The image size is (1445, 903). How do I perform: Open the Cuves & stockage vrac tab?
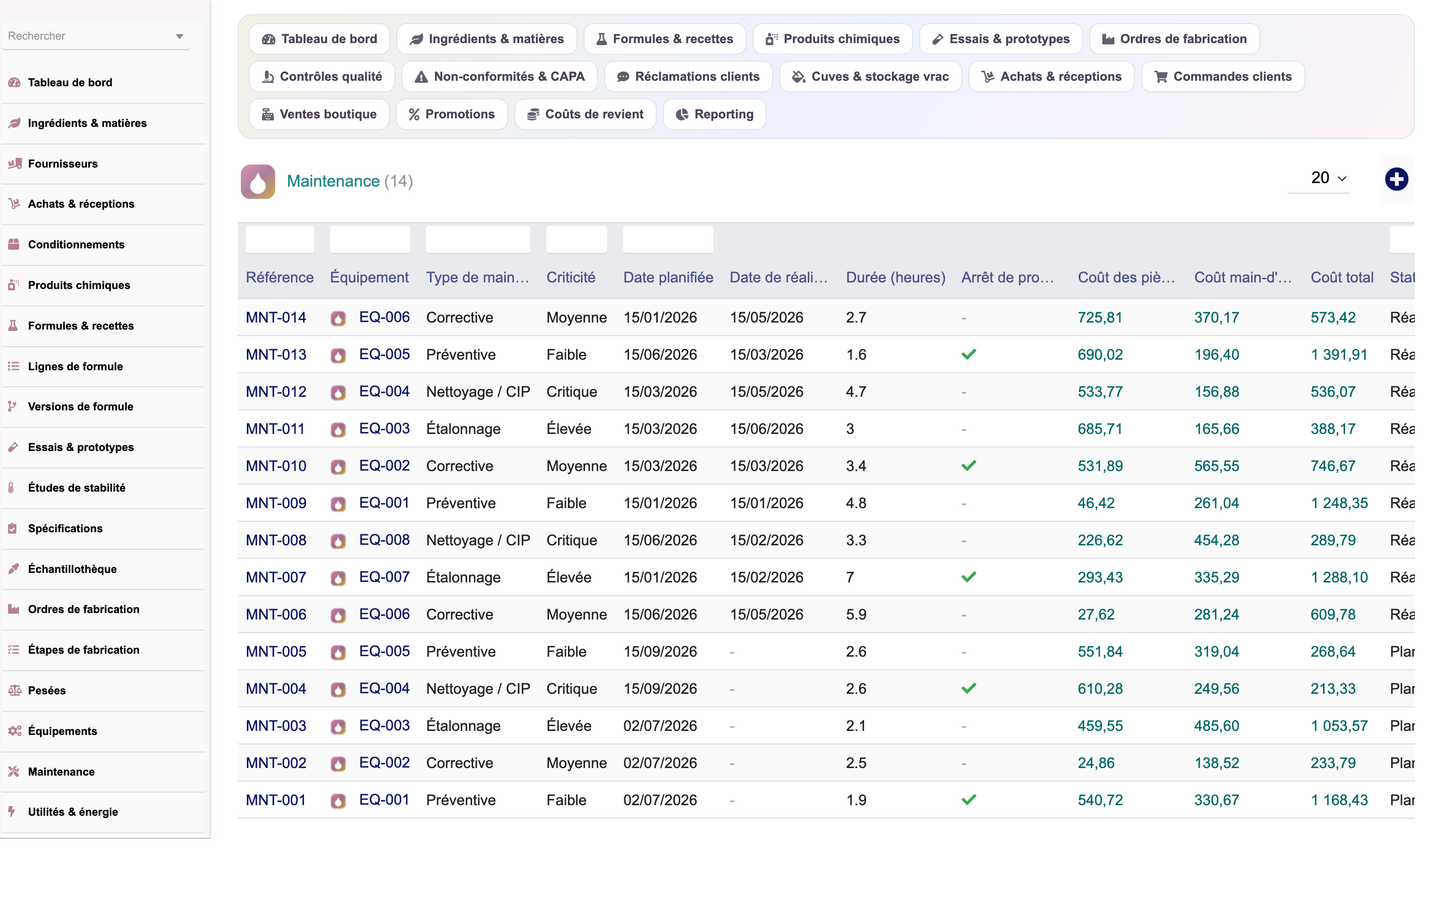pyautogui.click(x=870, y=77)
